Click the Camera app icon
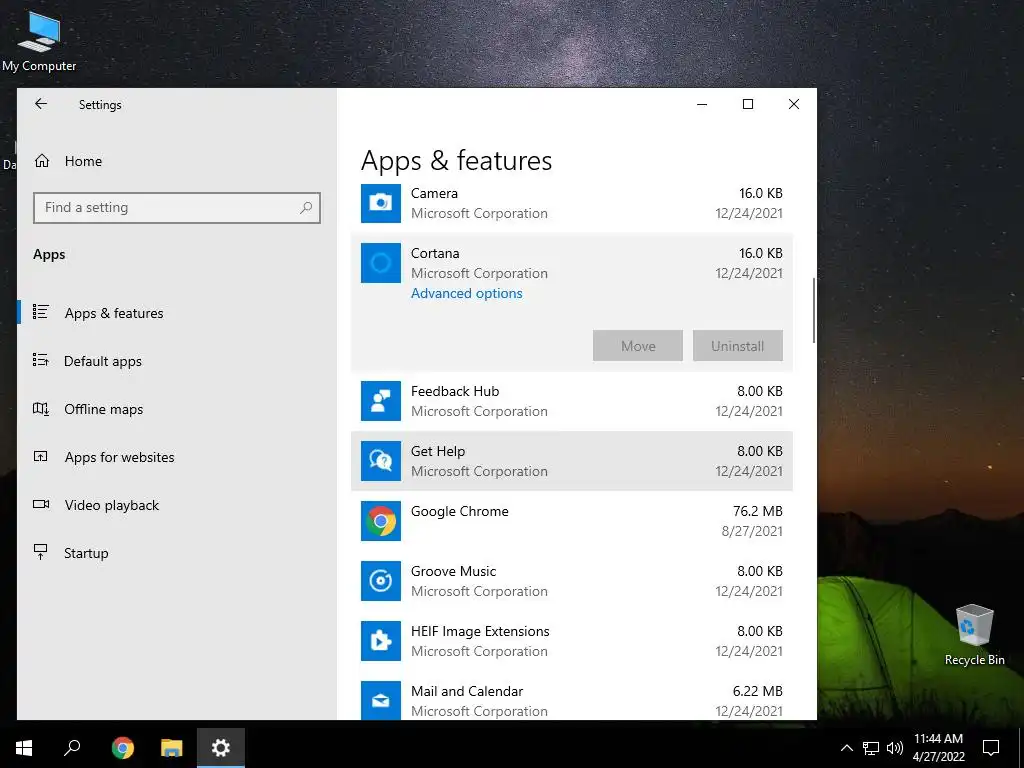1024x768 pixels. tap(381, 203)
